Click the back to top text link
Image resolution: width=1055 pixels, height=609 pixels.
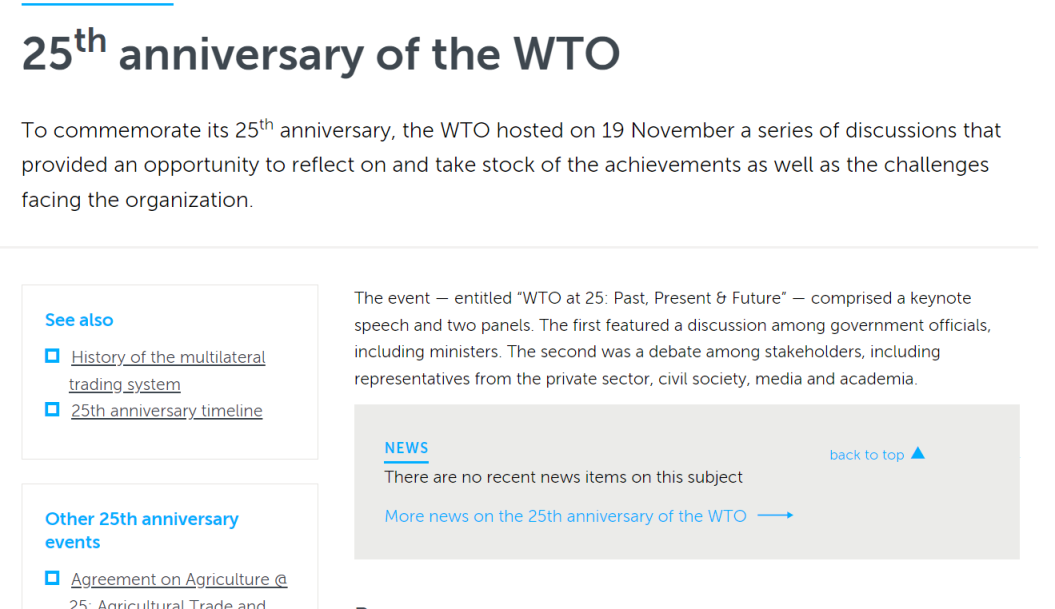coord(866,455)
